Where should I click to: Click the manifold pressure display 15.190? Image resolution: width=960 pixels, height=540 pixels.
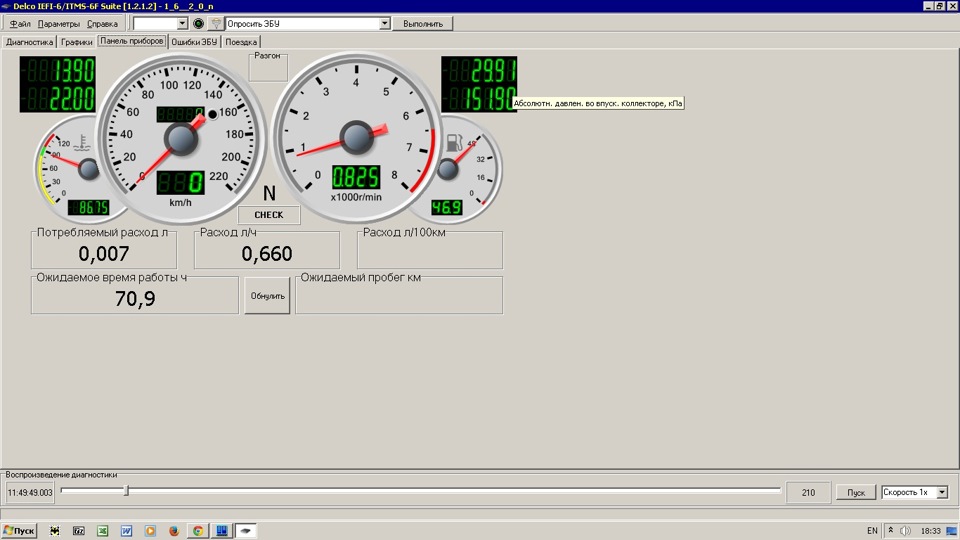[x=479, y=99]
